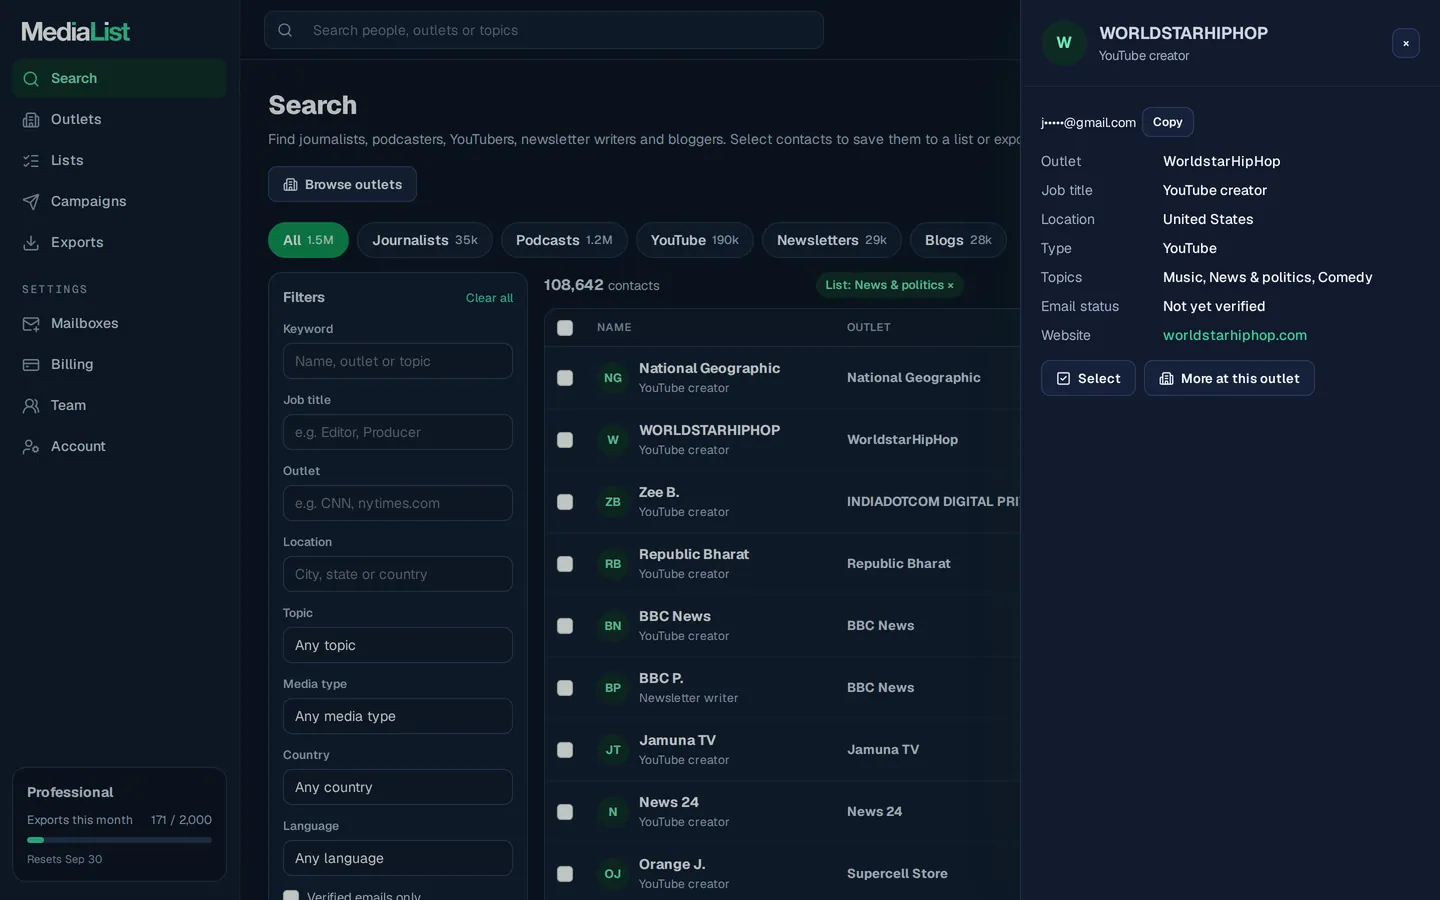Open the Team people icon

coord(31,406)
